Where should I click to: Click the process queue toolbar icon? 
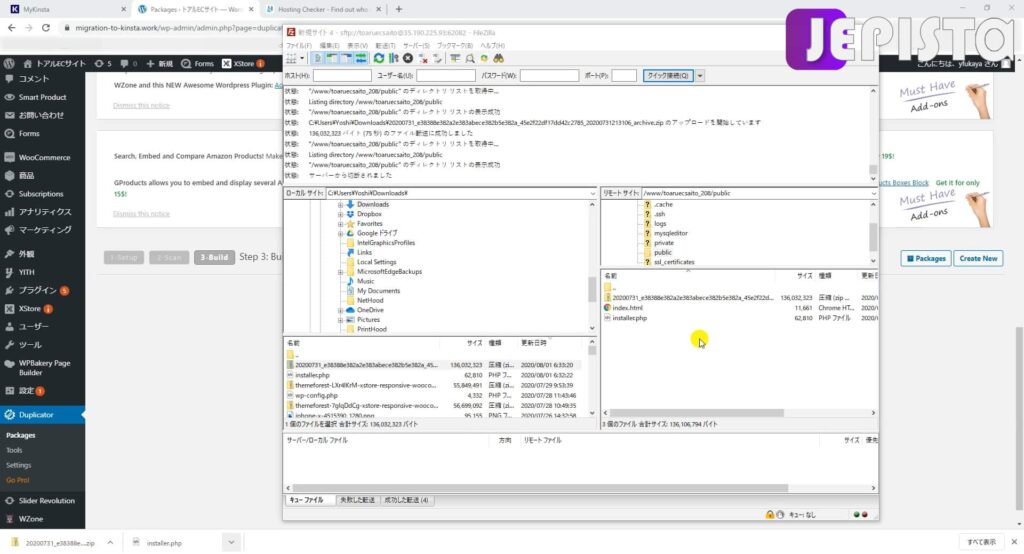[x=393, y=58]
